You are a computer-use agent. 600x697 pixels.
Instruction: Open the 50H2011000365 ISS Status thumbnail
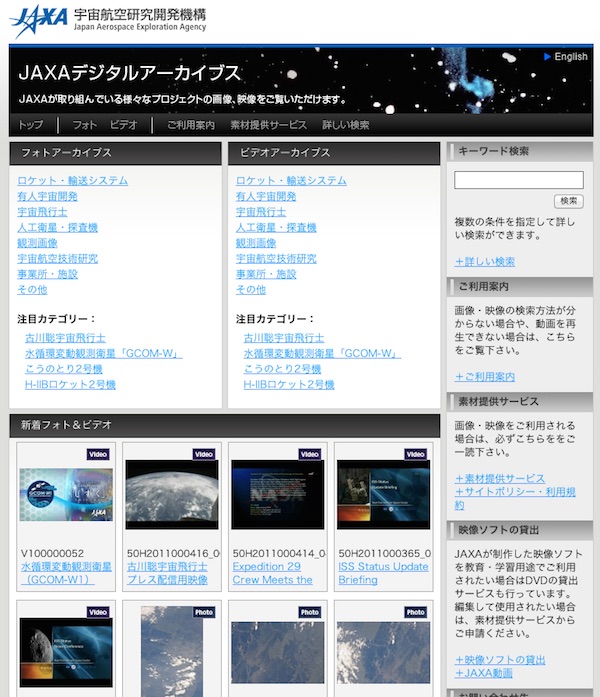[383, 495]
